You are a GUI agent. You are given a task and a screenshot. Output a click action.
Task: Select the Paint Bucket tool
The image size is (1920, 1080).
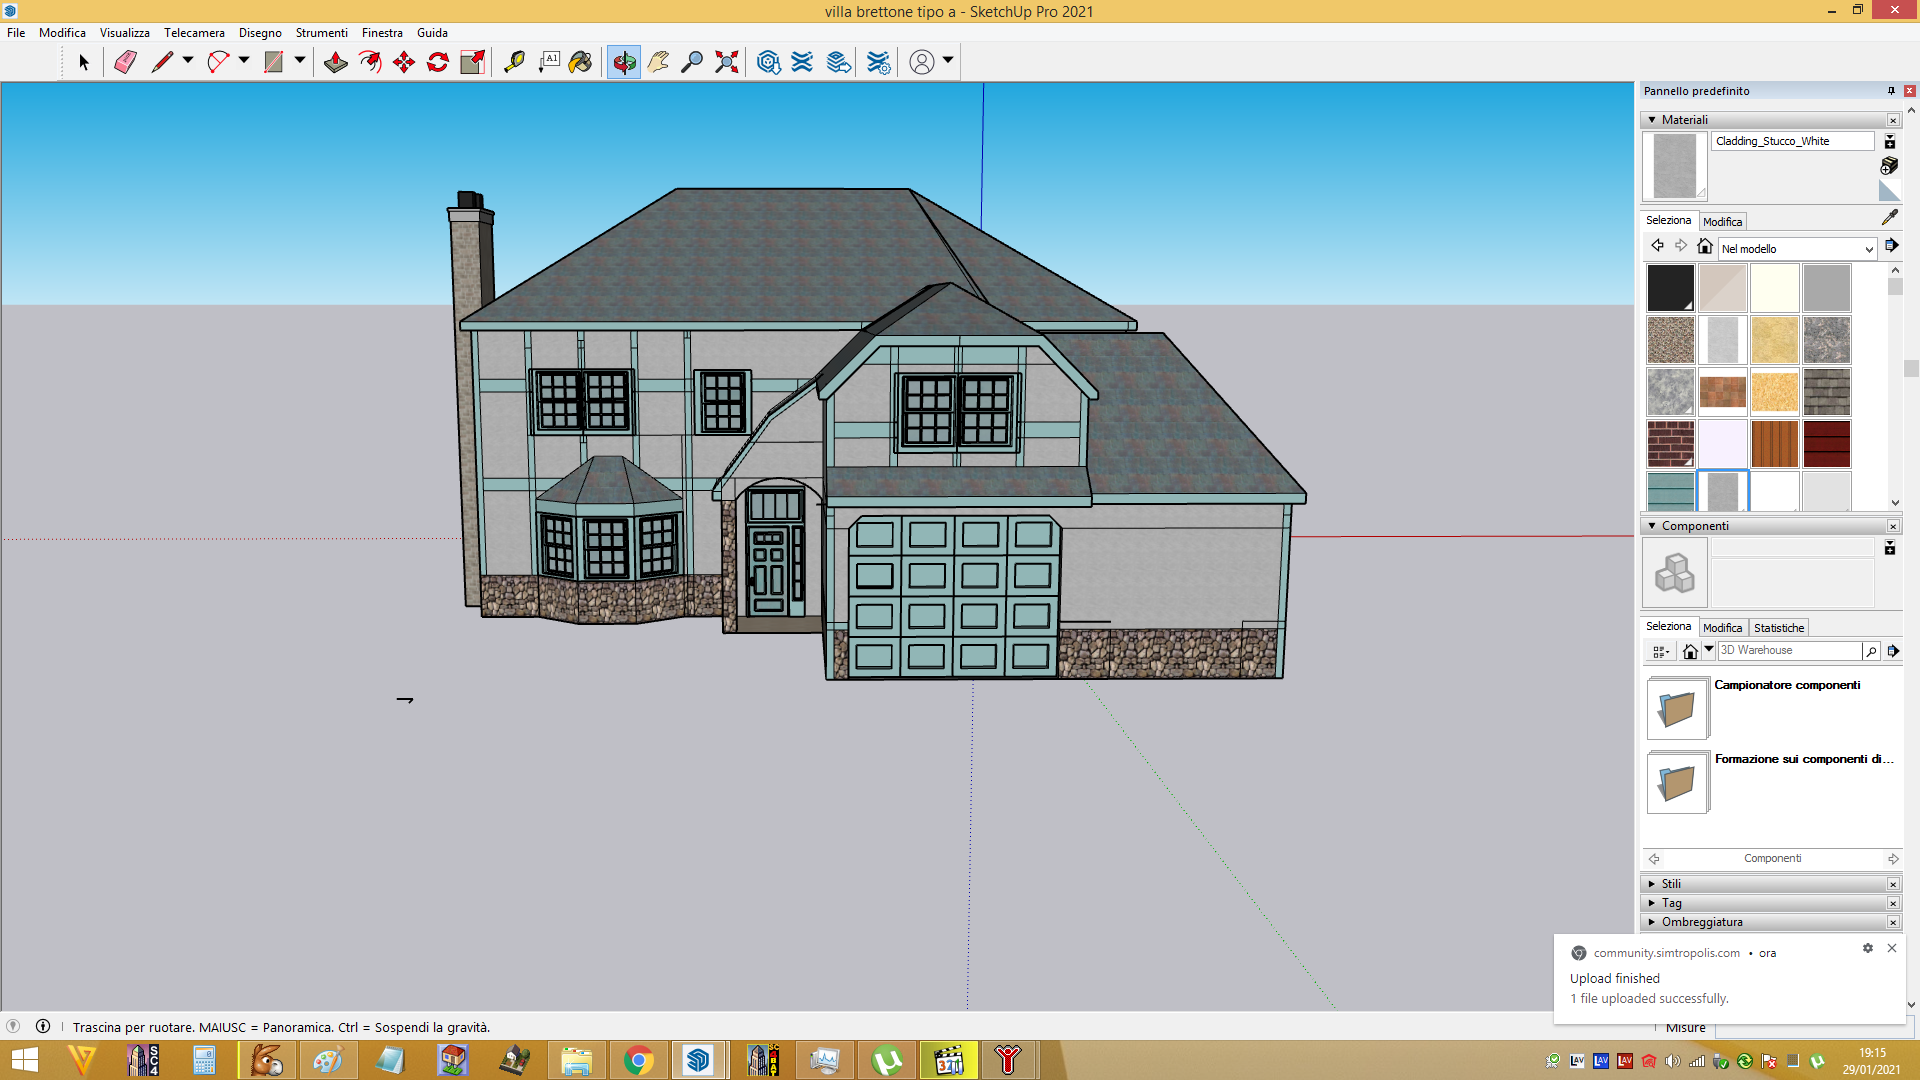click(x=580, y=62)
